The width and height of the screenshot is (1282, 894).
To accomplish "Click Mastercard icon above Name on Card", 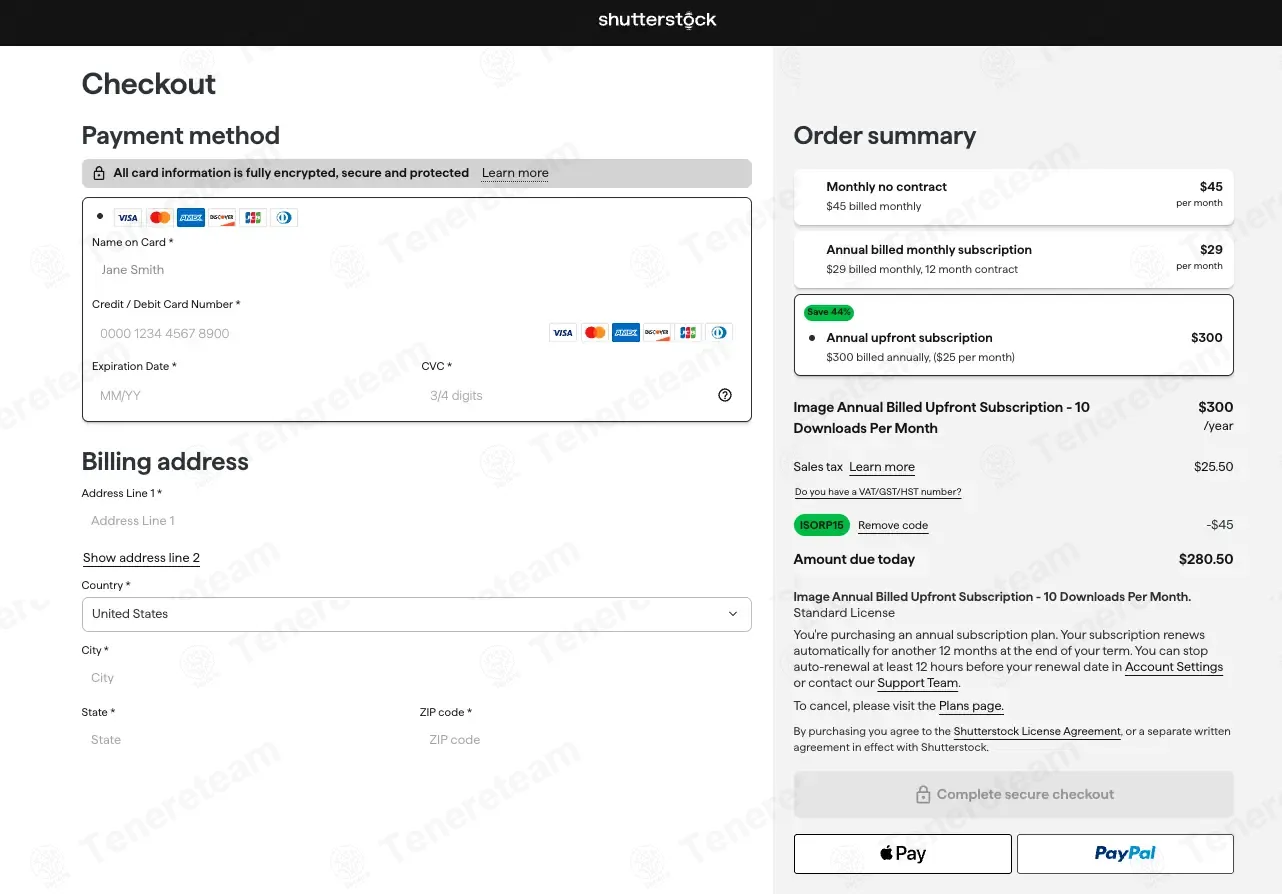I will pos(159,218).
